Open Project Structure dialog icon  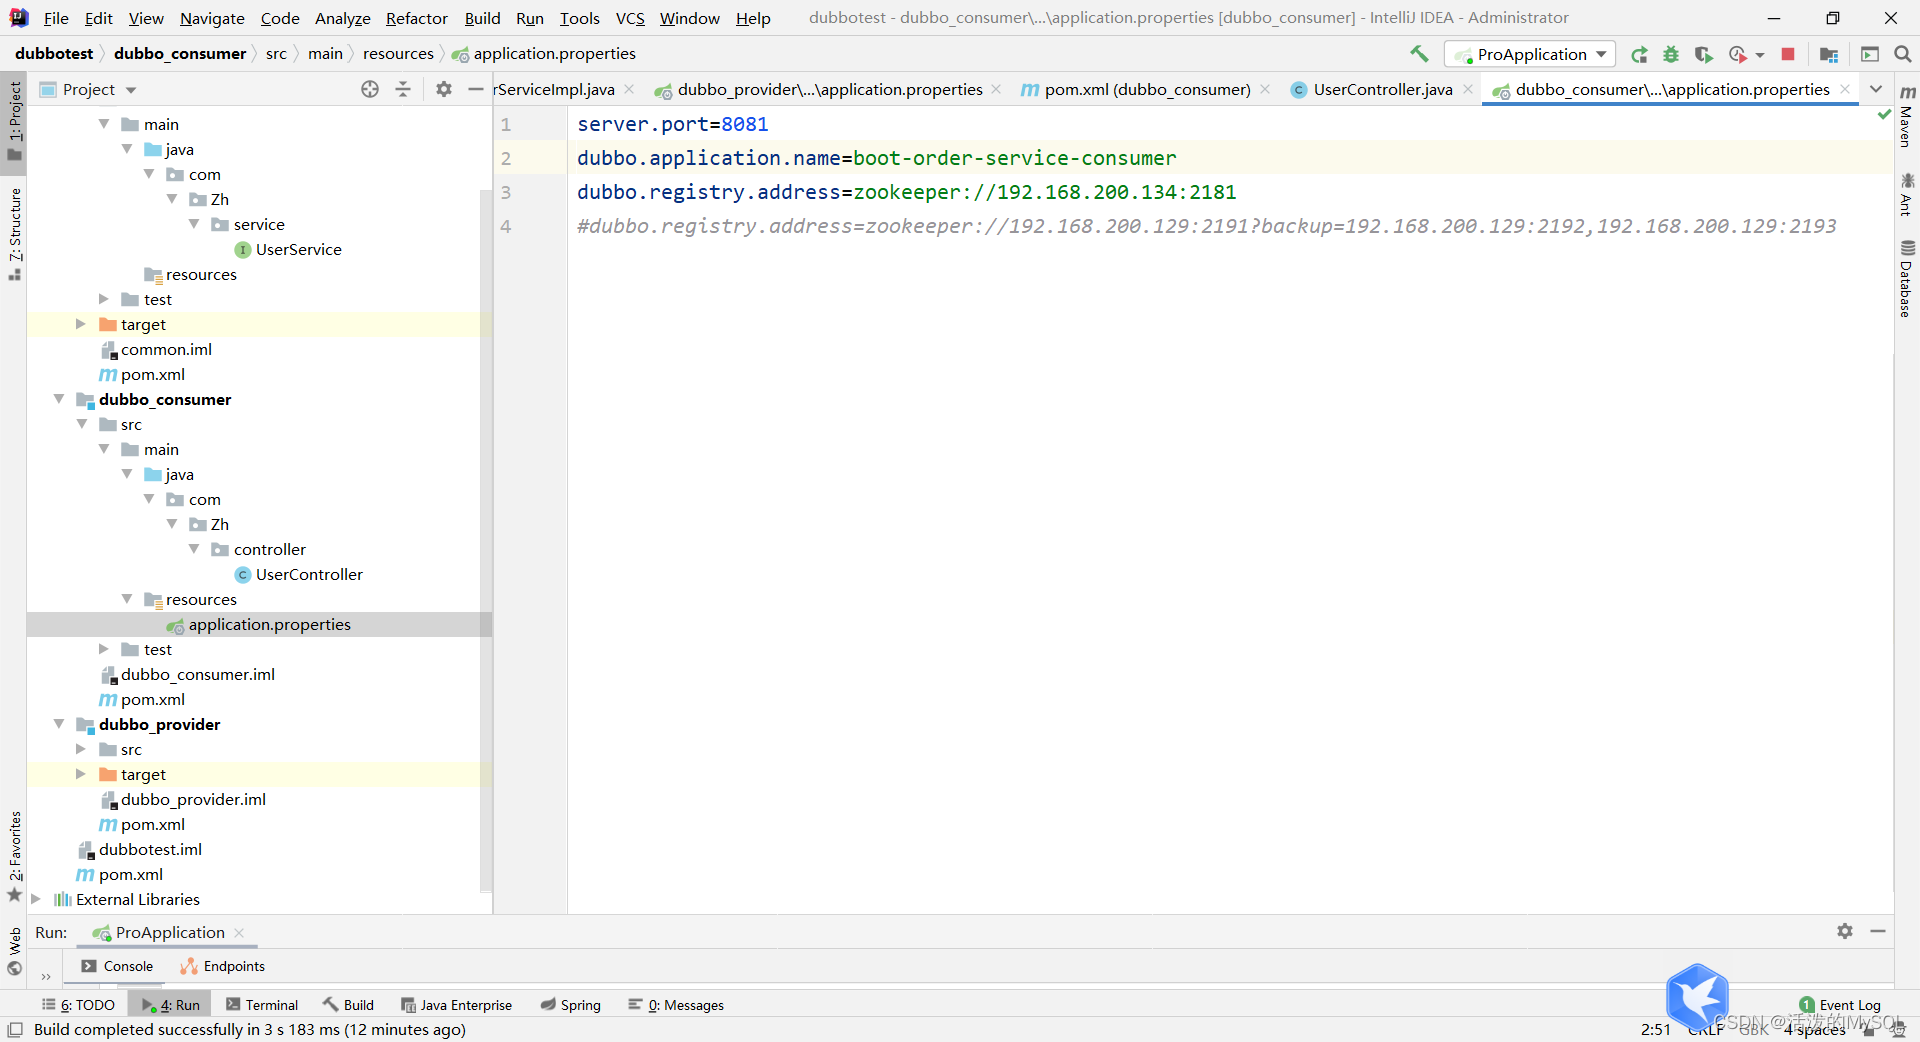pos(1829,54)
